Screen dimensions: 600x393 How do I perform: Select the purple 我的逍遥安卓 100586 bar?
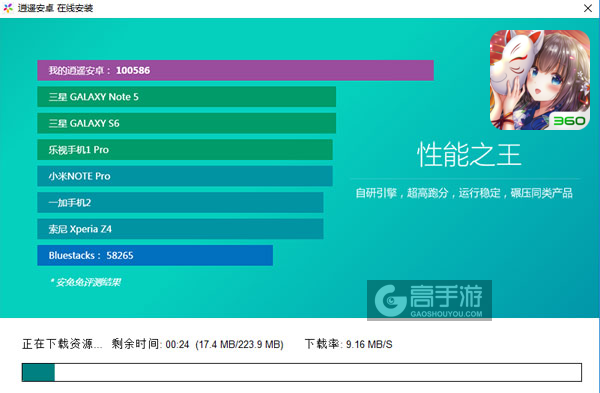[x=235, y=70]
